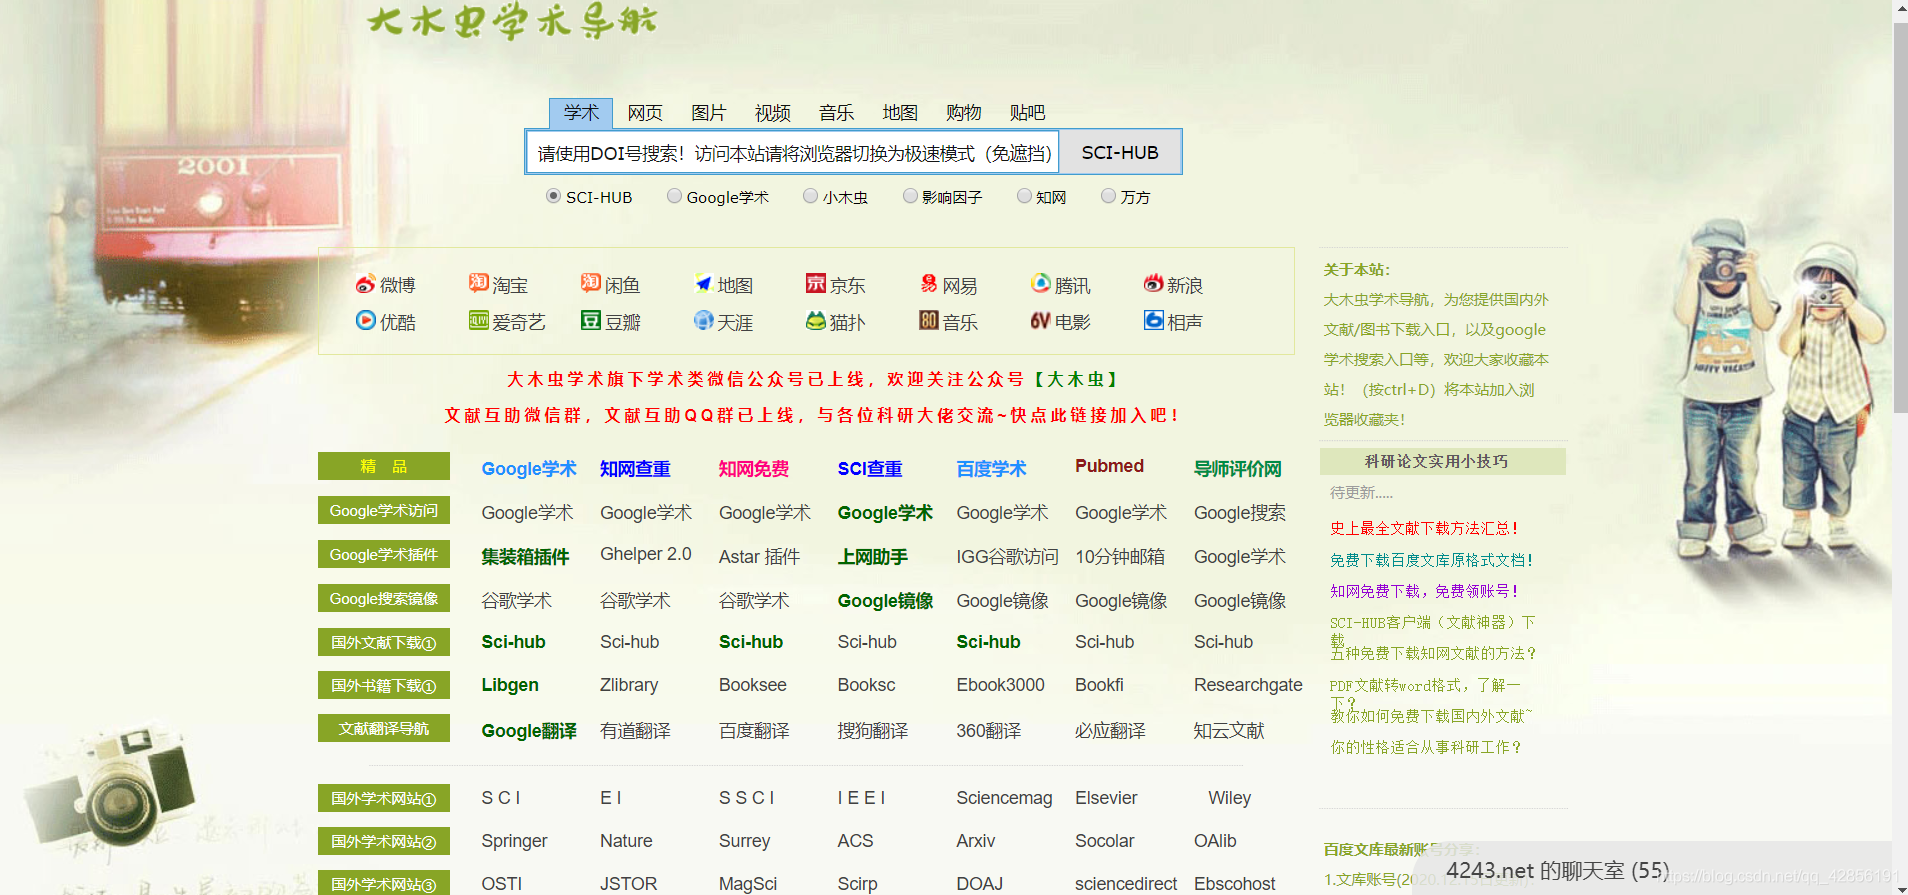
Task: Click the Elsevier link
Action: coord(1106,798)
